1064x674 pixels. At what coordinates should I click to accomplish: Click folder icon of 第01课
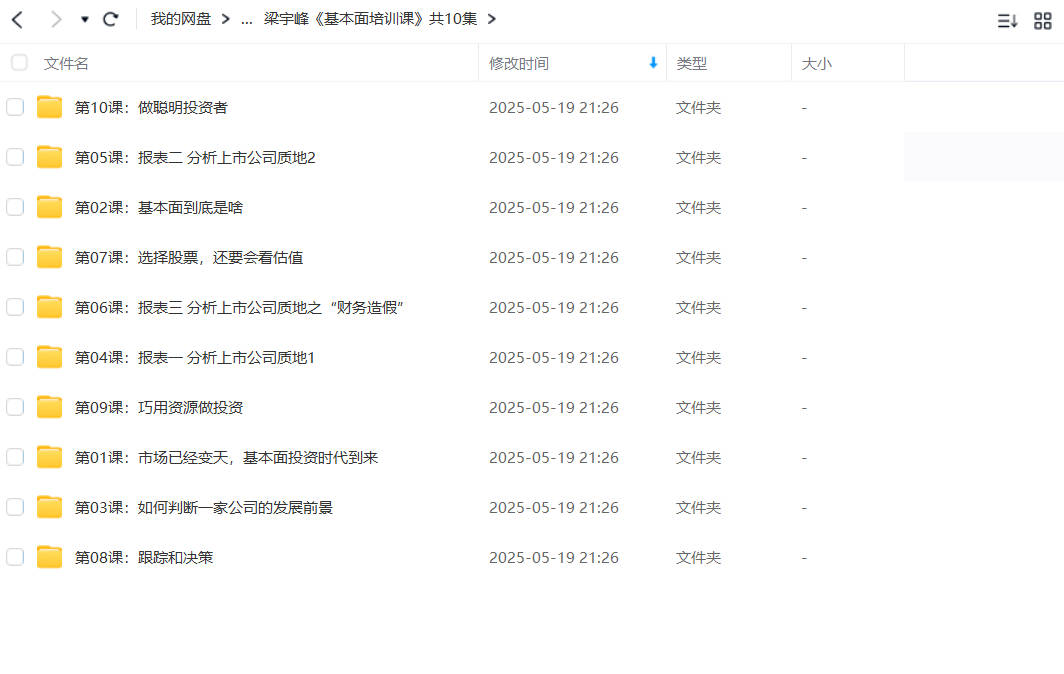(x=50, y=457)
